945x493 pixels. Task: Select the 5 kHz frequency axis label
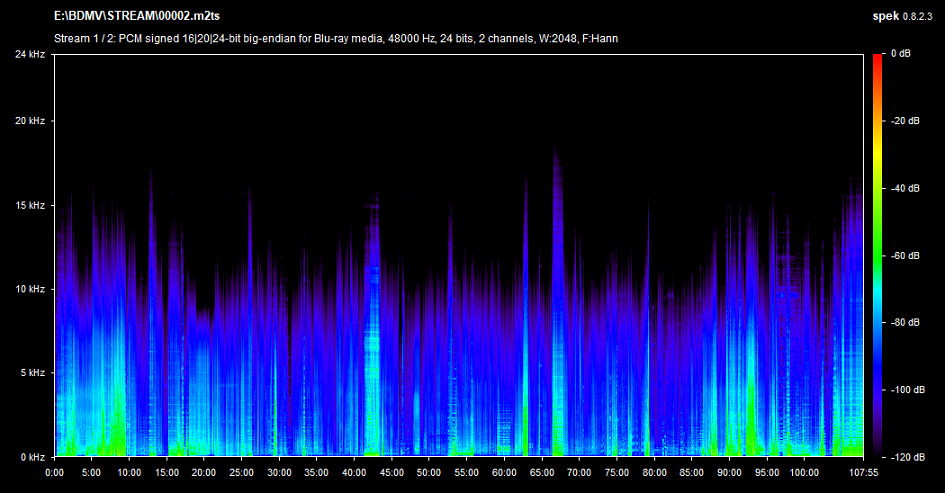coord(31,373)
